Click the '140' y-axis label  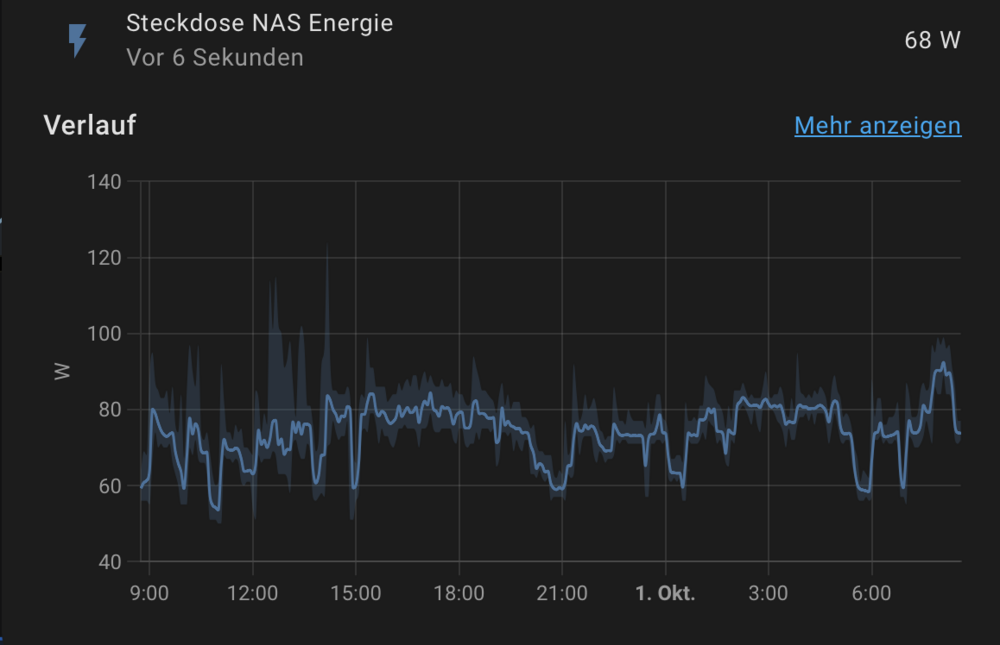(x=104, y=182)
